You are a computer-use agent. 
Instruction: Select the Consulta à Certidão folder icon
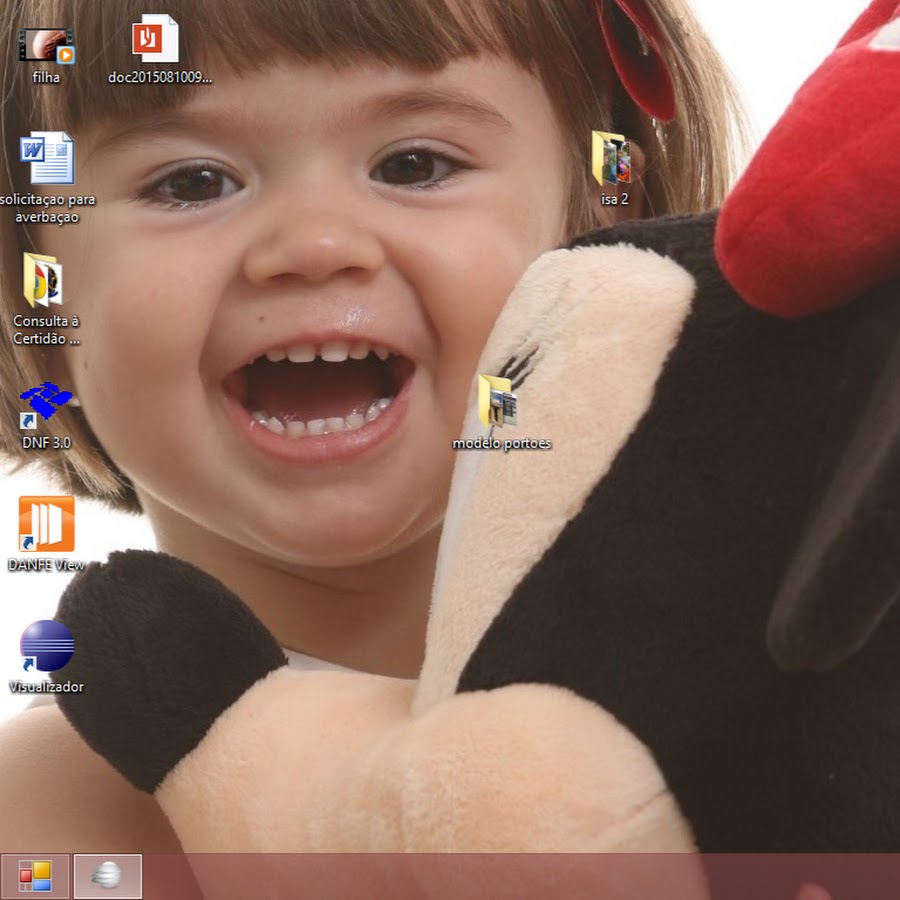43,280
